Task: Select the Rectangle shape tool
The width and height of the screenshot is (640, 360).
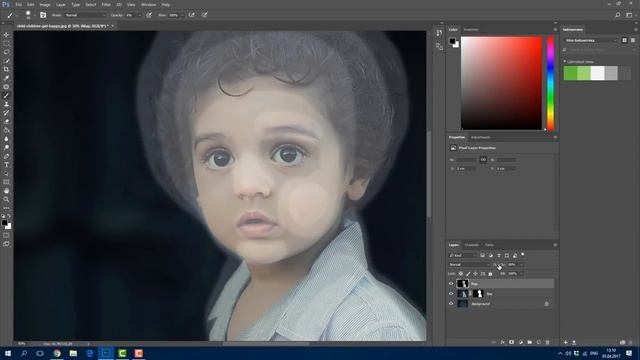Action: pyautogui.click(x=6, y=182)
